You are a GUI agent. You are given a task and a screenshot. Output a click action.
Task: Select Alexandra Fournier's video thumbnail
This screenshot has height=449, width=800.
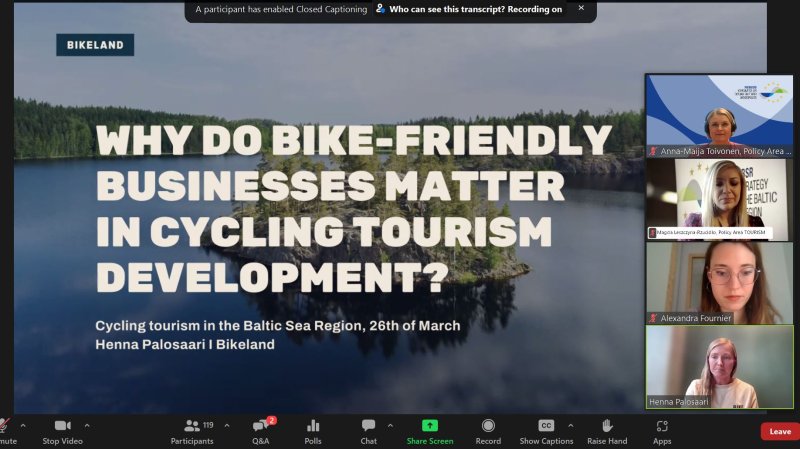point(718,283)
